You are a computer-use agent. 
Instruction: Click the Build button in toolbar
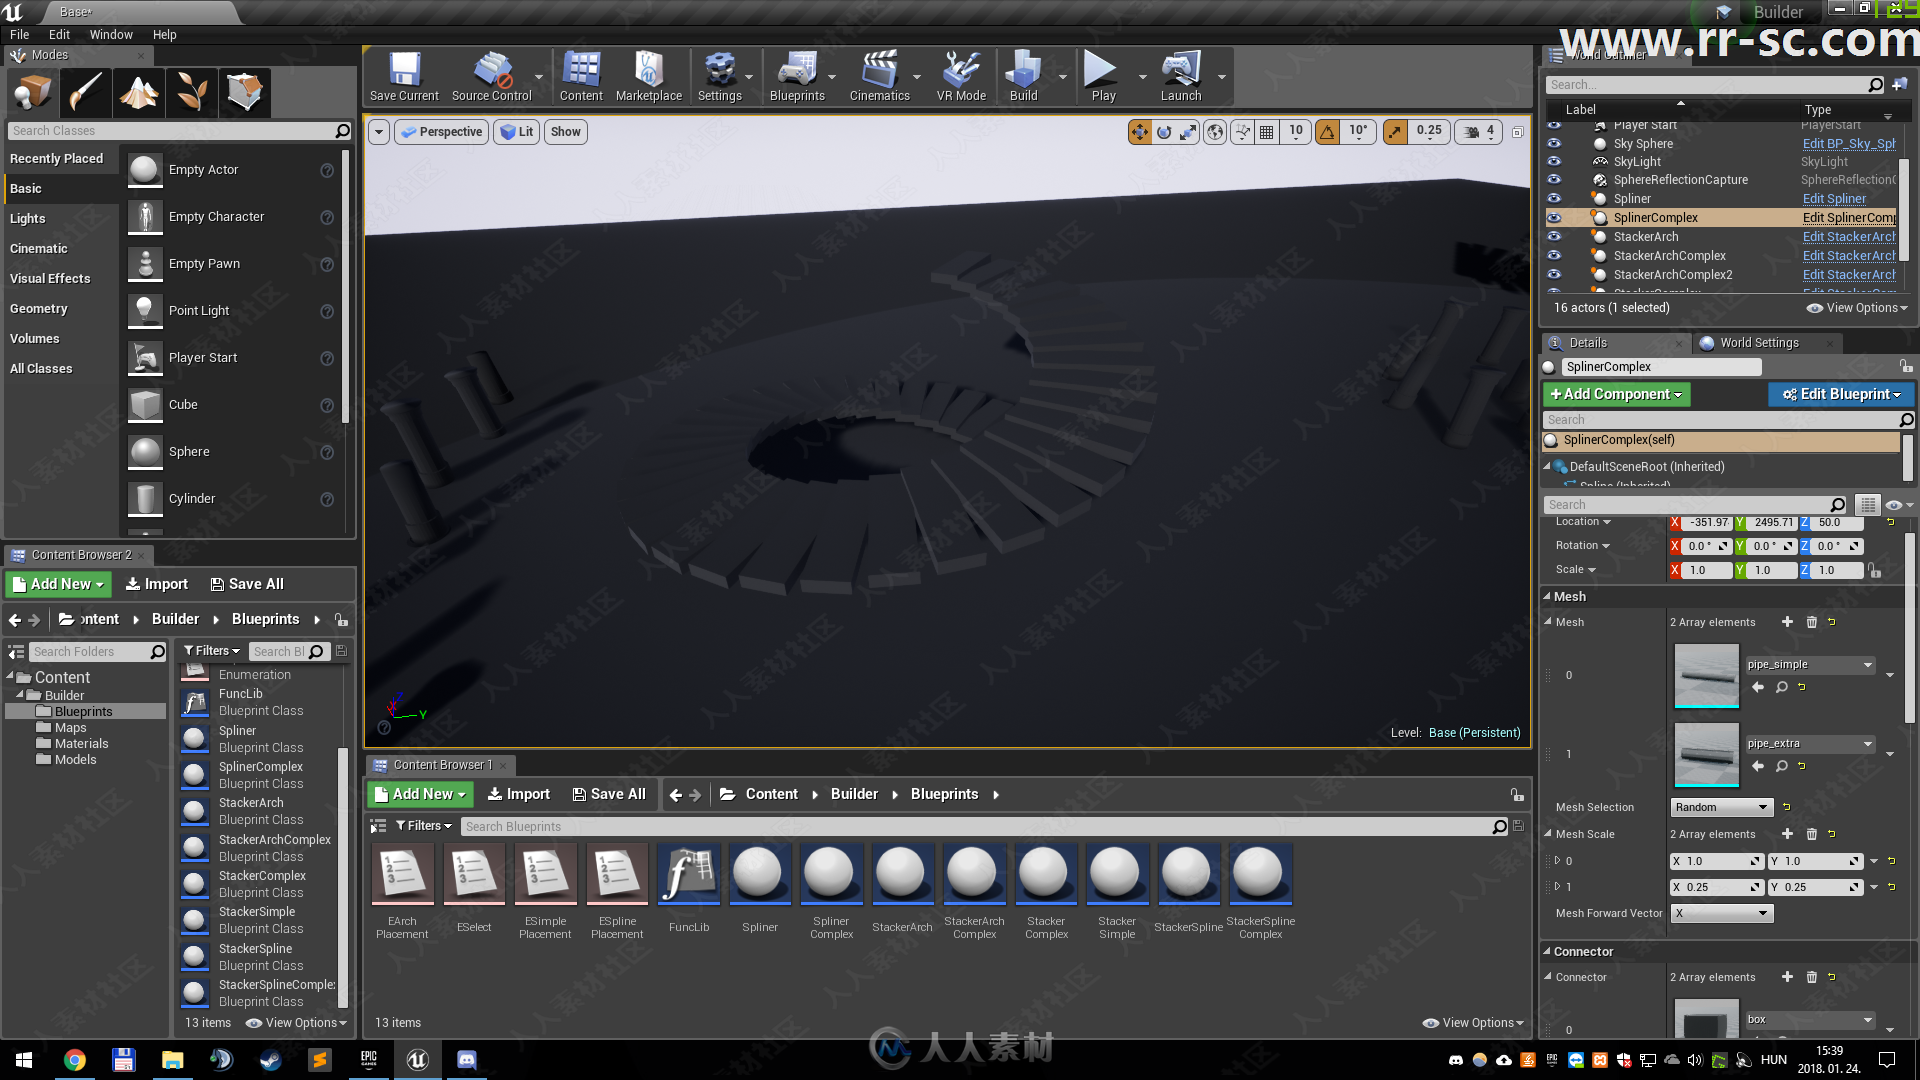point(1023,75)
